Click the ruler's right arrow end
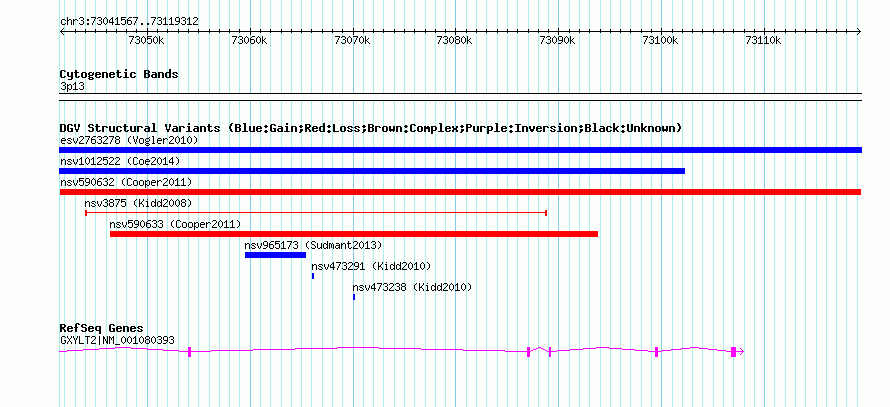This screenshot has height=407, width=890. pos(859,31)
